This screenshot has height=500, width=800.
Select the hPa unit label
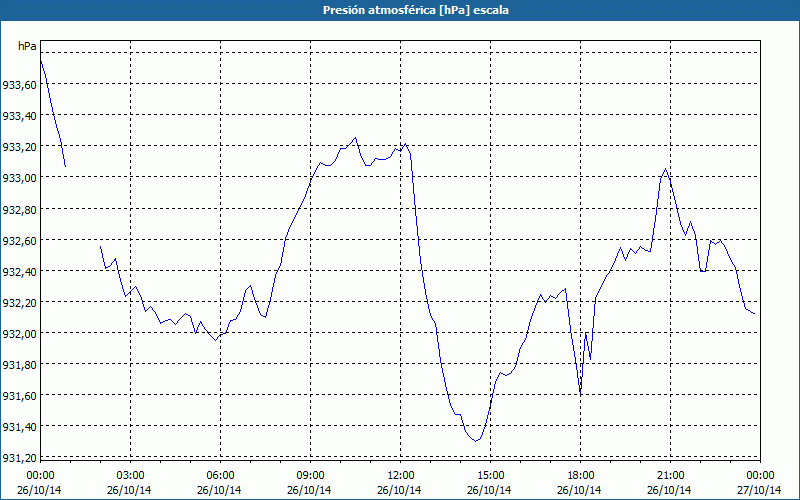click(x=27, y=46)
